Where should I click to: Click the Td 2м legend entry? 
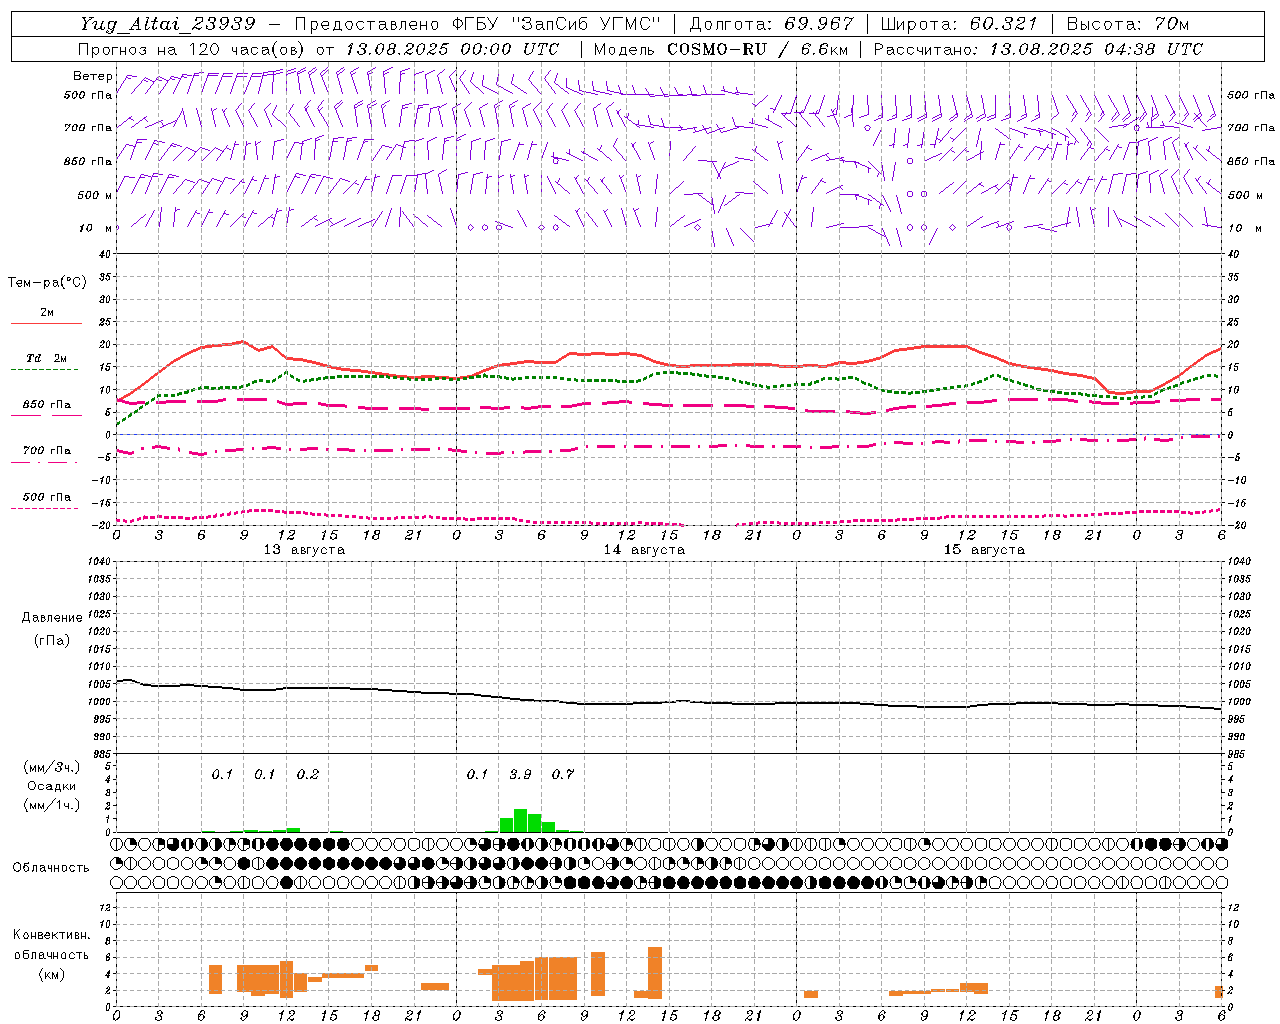tap(46, 359)
